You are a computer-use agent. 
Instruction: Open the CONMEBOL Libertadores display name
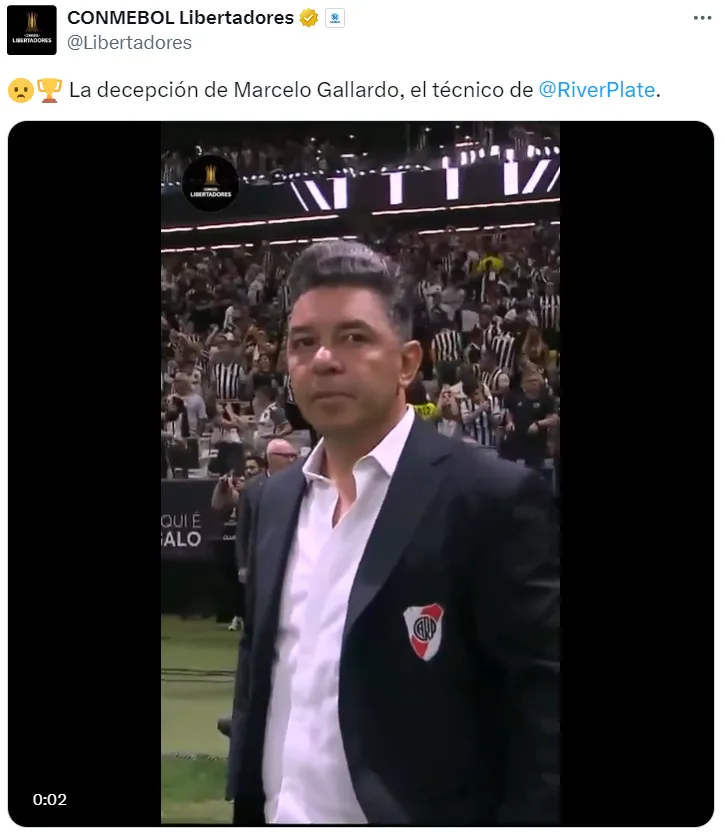(x=180, y=18)
